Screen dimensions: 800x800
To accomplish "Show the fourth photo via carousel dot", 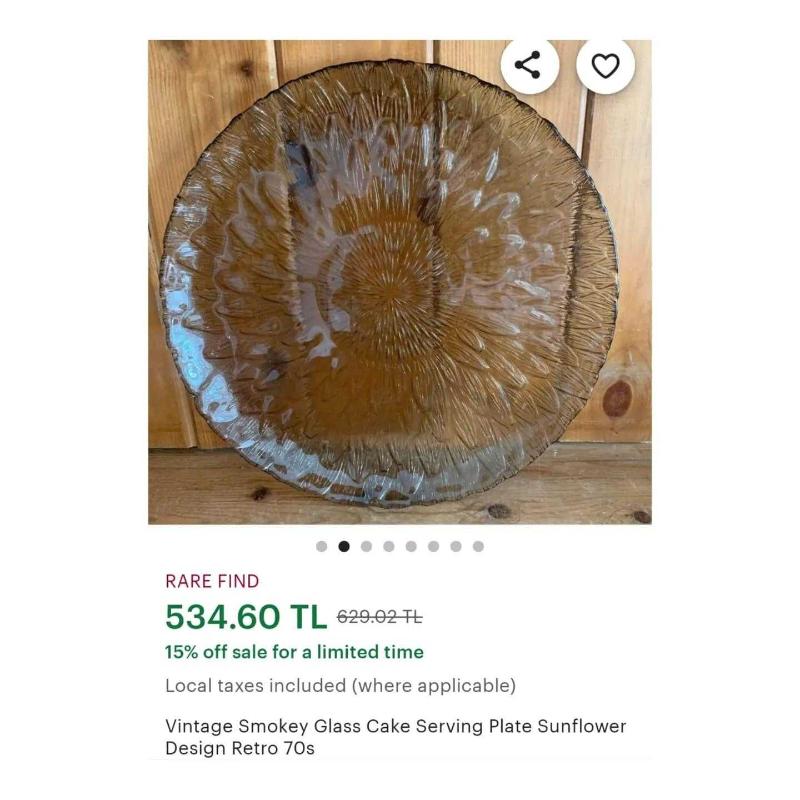I will coord(389,546).
